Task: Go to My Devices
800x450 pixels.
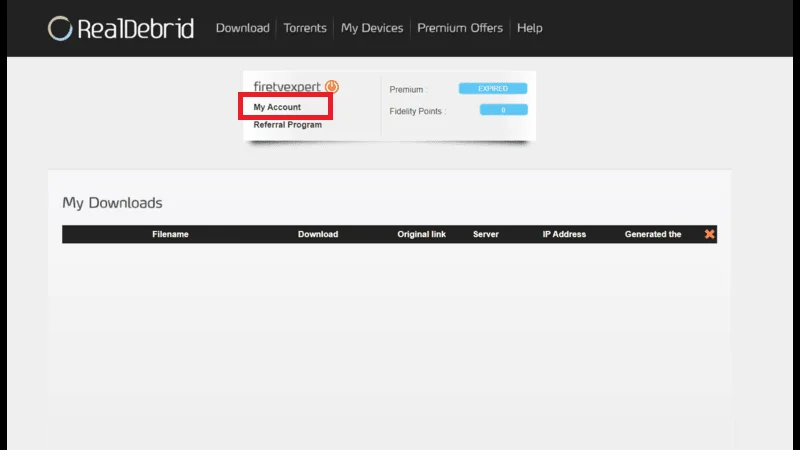Action: click(372, 28)
